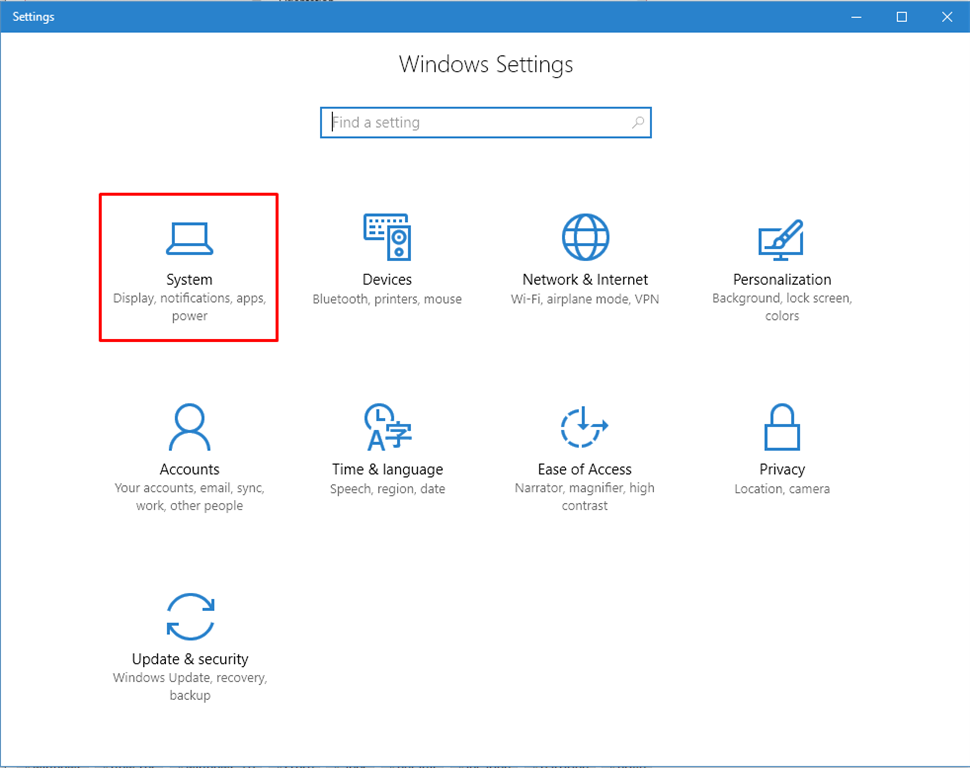Click the Update & security label
This screenshot has width=970, height=768.
(190, 659)
